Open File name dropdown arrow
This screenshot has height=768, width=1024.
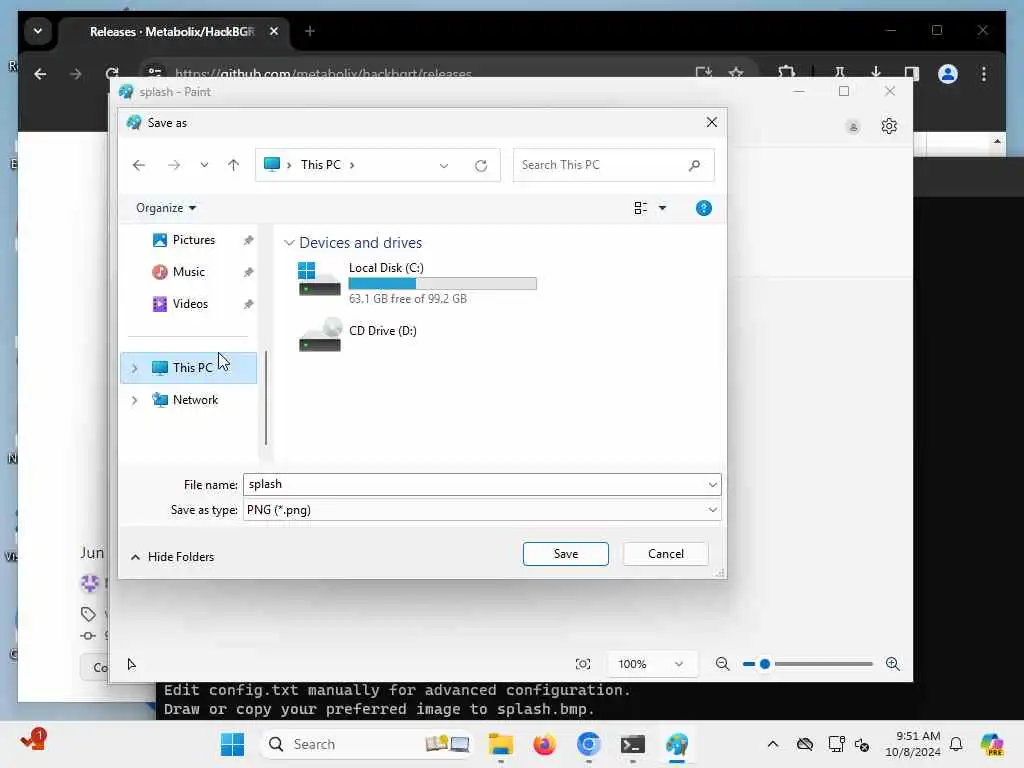click(x=712, y=485)
